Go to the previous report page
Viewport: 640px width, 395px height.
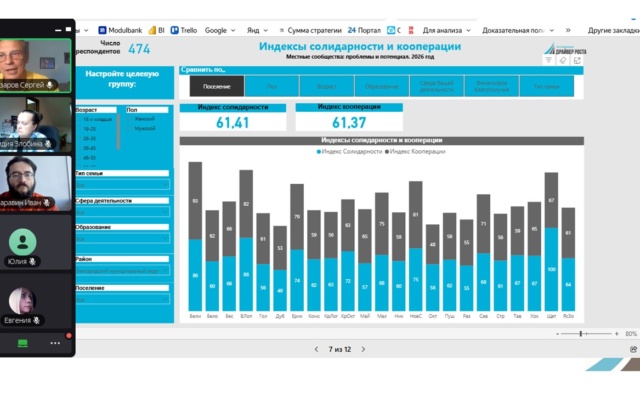pos(316,349)
